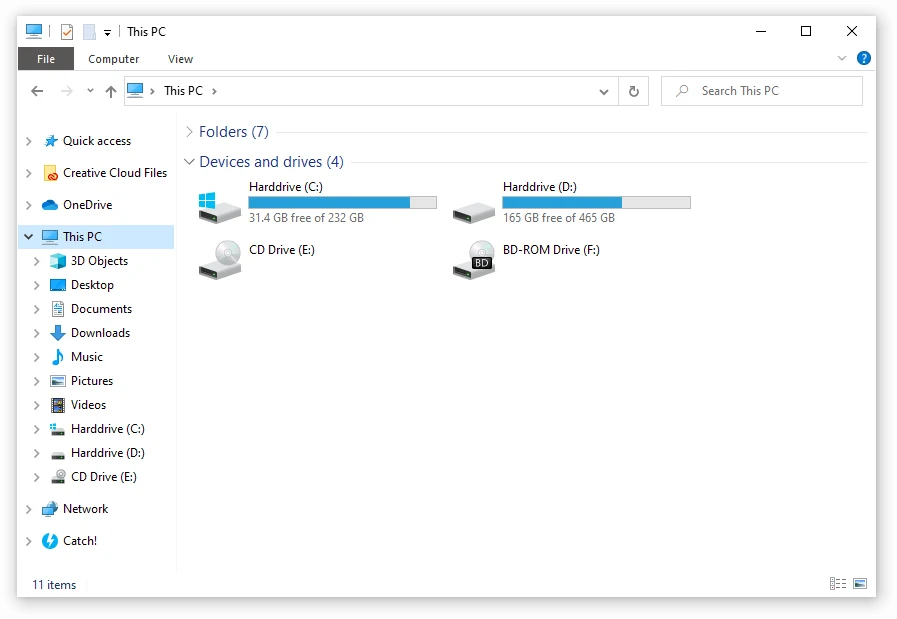Click Properties icon in quick access toolbar
Image resolution: width=897 pixels, height=619 pixels.
click(x=67, y=32)
